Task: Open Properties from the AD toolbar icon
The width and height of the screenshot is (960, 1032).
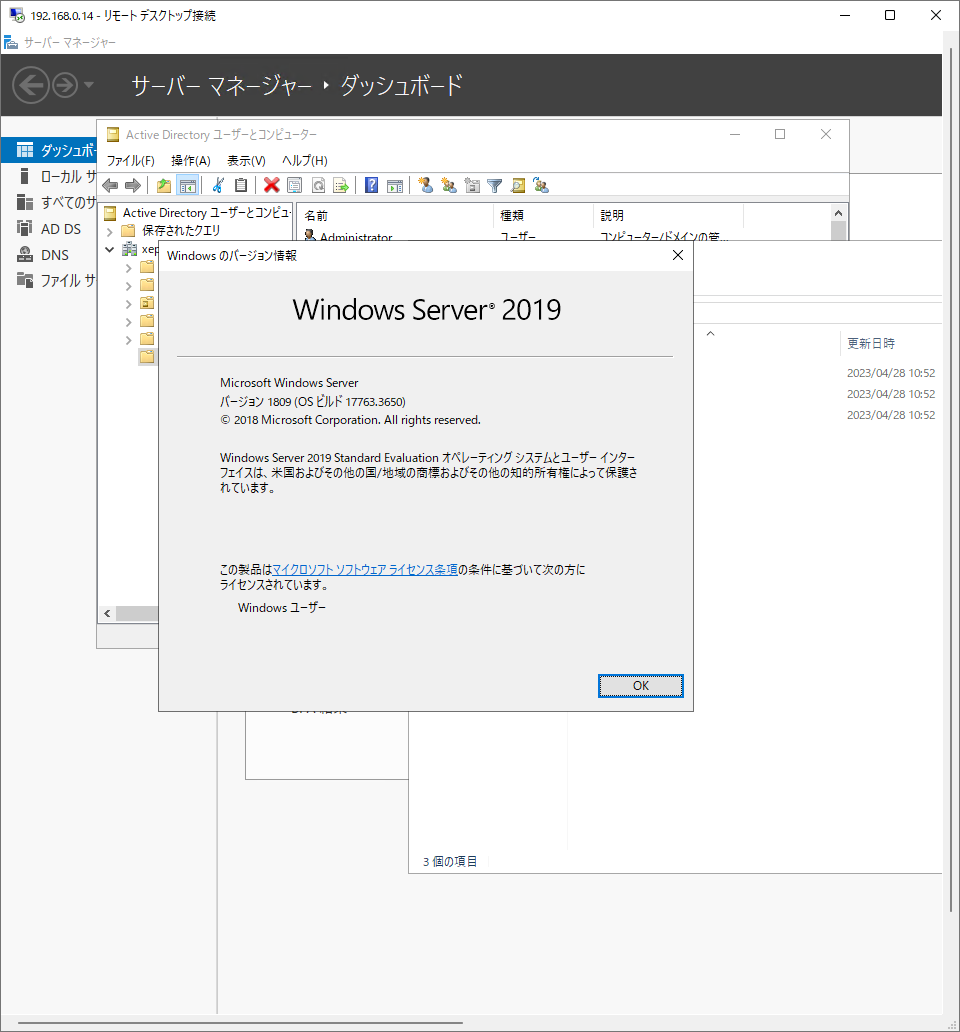Action: coord(295,186)
